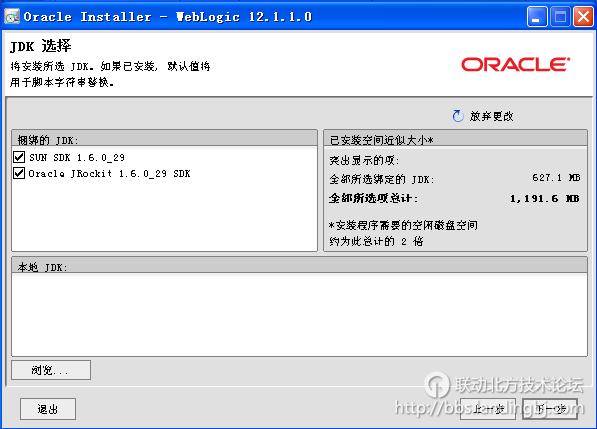The width and height of the screenshot is (597, 429).
Task: Click the 本地 JDK list area
Action: (x=299, y=314)
